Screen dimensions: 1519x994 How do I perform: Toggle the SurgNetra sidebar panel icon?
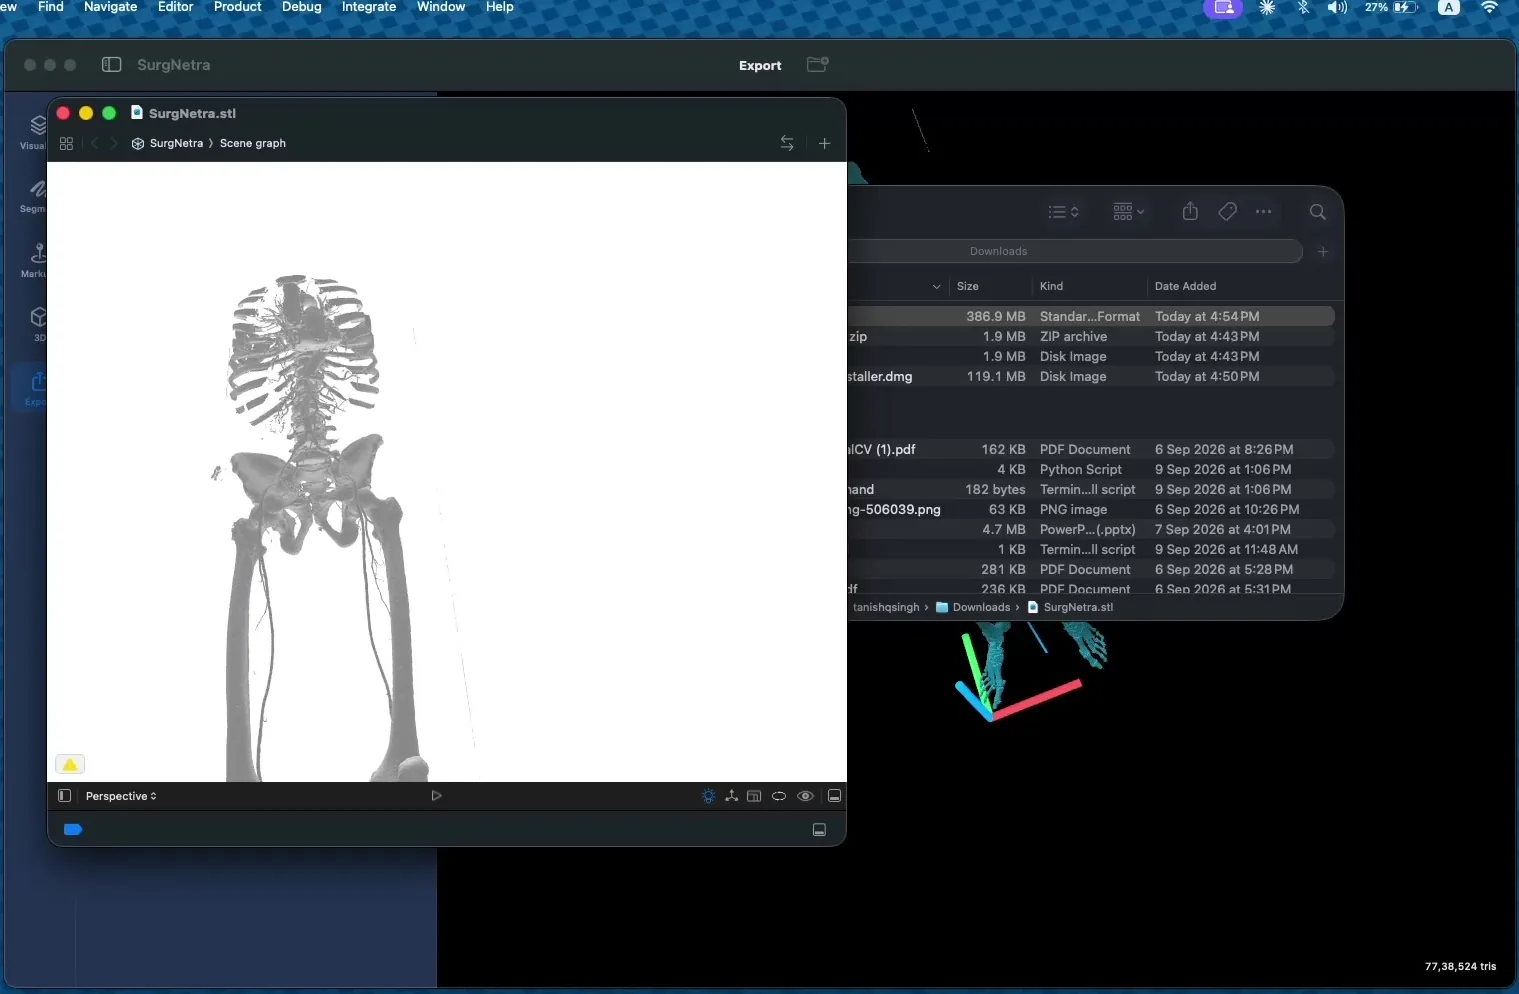(x=112, y=65)
